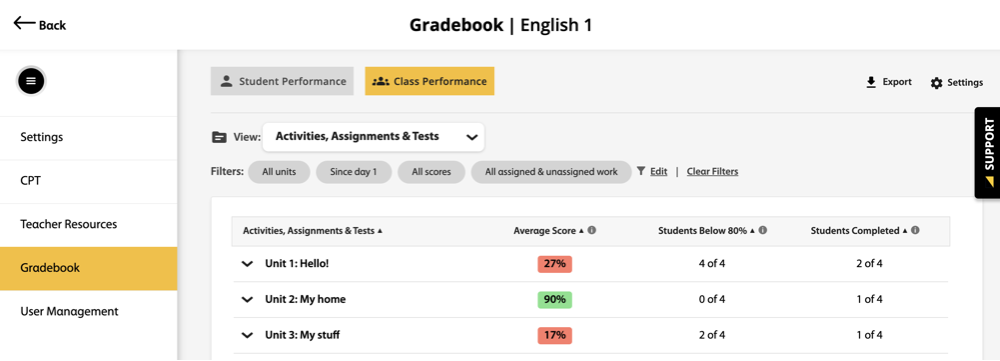Screen dimensions: 1000x361
Task: Click the Back arrow icon
Action: pyautogui.click(x=24, y=24)
